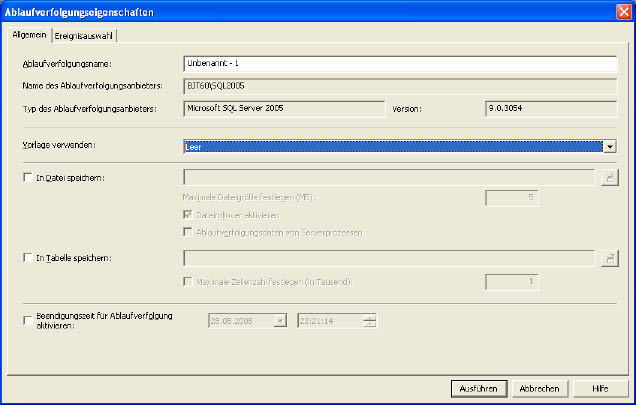Focus the maximum row count field
Image resolution: width=636 pixels, height=405 pixels.
point(514,281)
